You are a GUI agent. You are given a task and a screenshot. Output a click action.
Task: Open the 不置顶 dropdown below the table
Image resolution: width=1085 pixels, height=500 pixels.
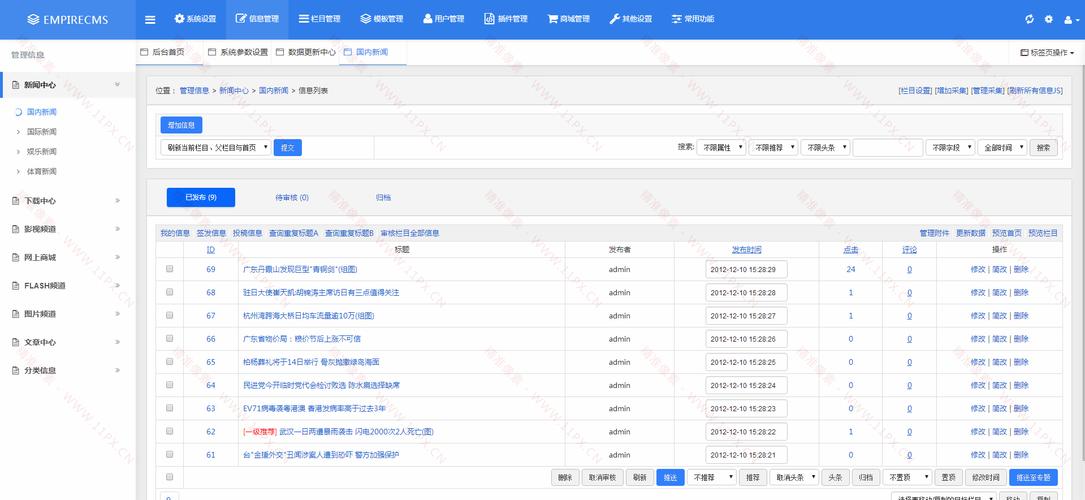tap(907, 477)
